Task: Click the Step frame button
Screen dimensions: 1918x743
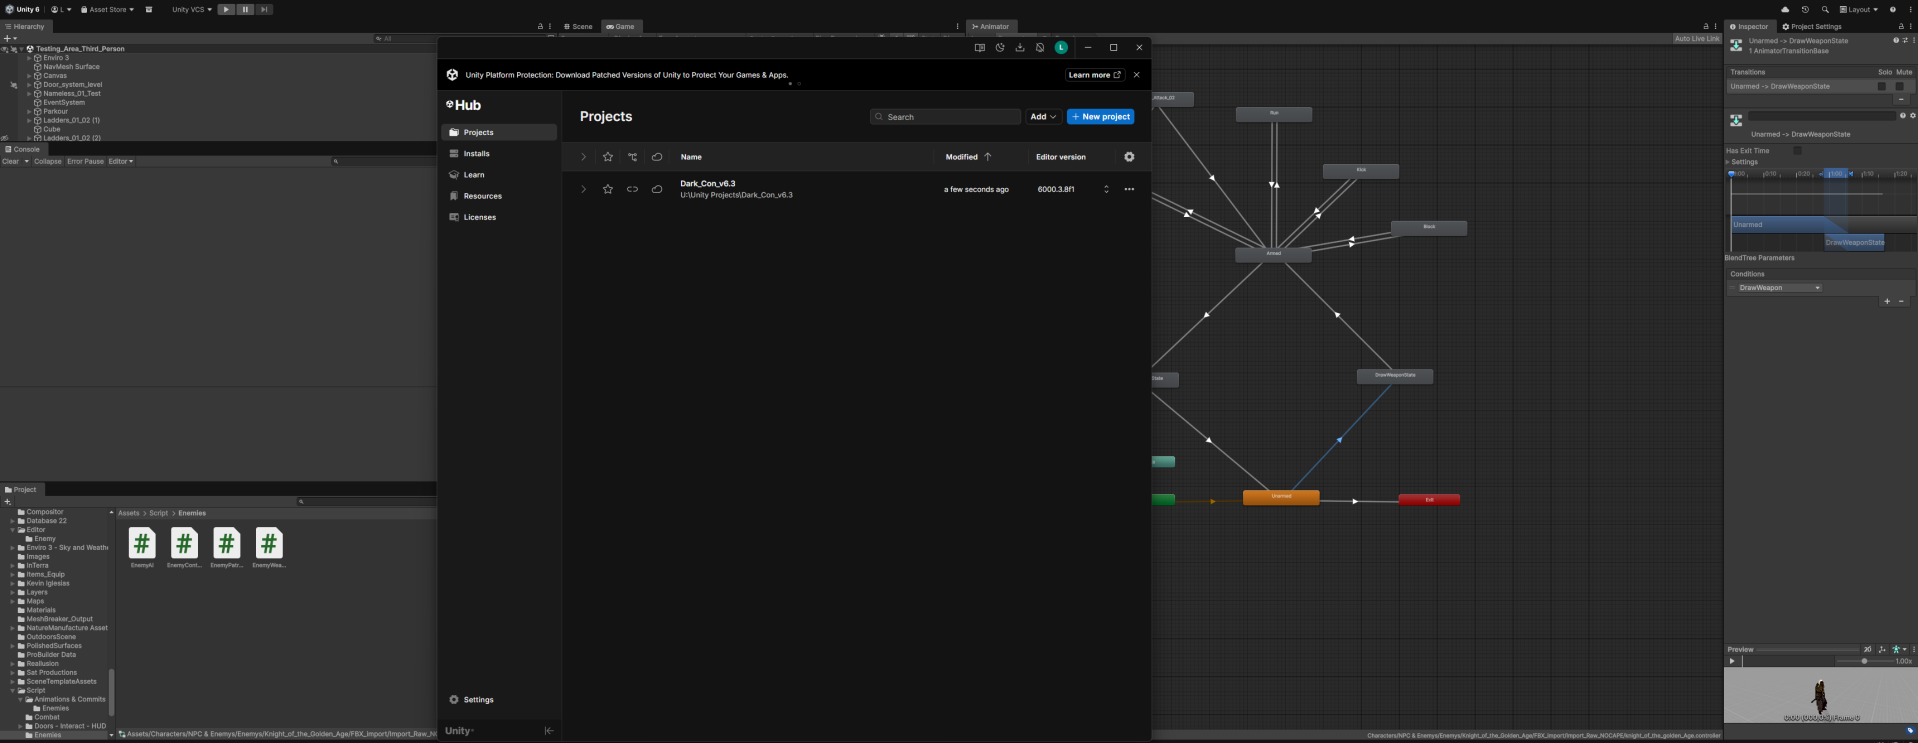Action: pyautogui.click(x=264, y=9)
